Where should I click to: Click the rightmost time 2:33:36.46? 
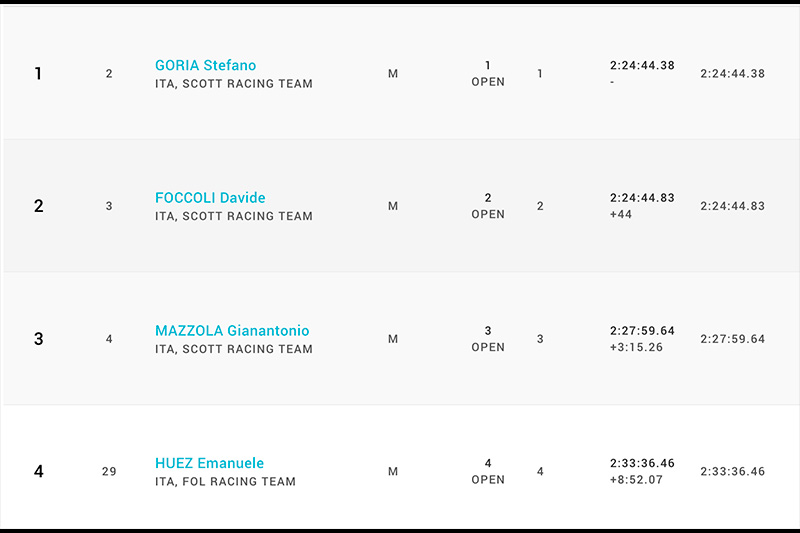click(x=732, y=472)
